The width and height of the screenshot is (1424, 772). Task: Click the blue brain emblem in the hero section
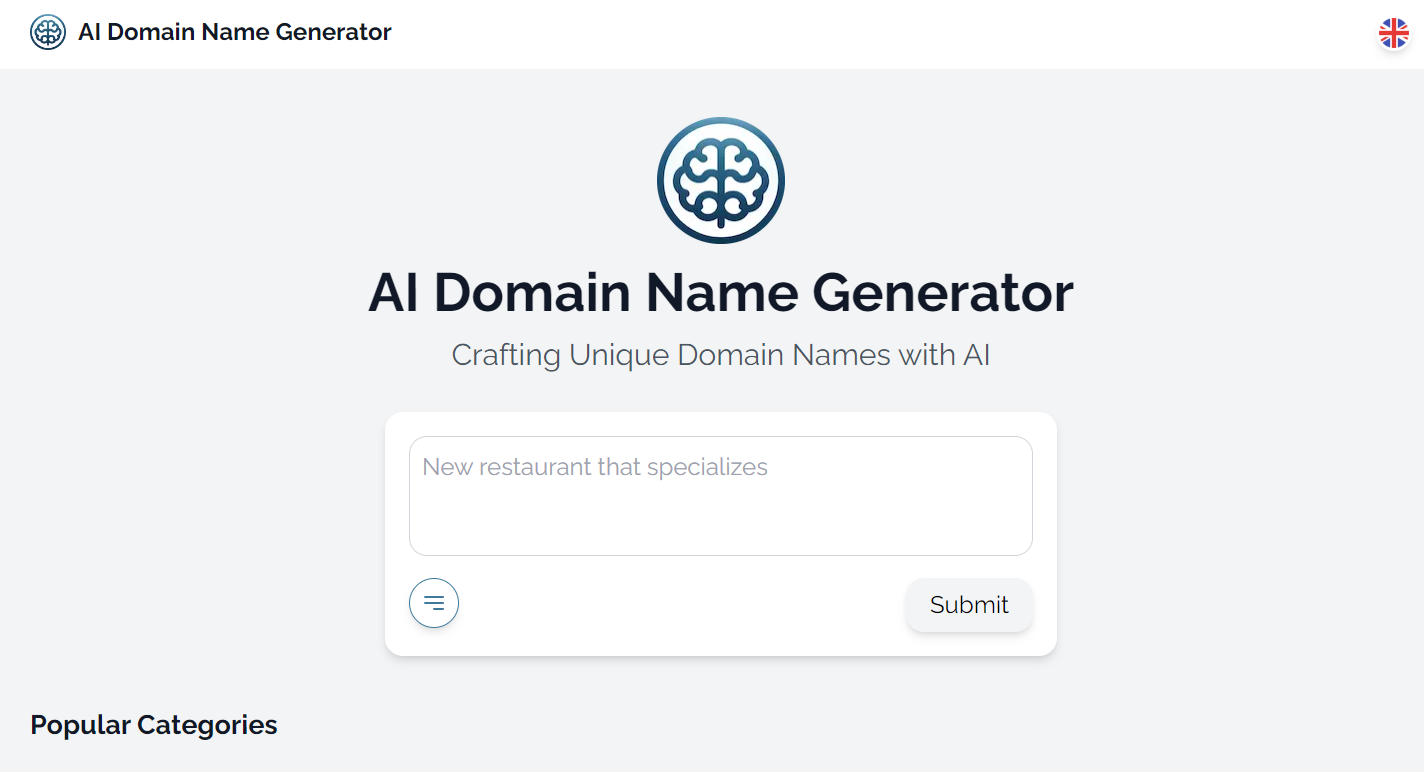[x=720, y=180]
